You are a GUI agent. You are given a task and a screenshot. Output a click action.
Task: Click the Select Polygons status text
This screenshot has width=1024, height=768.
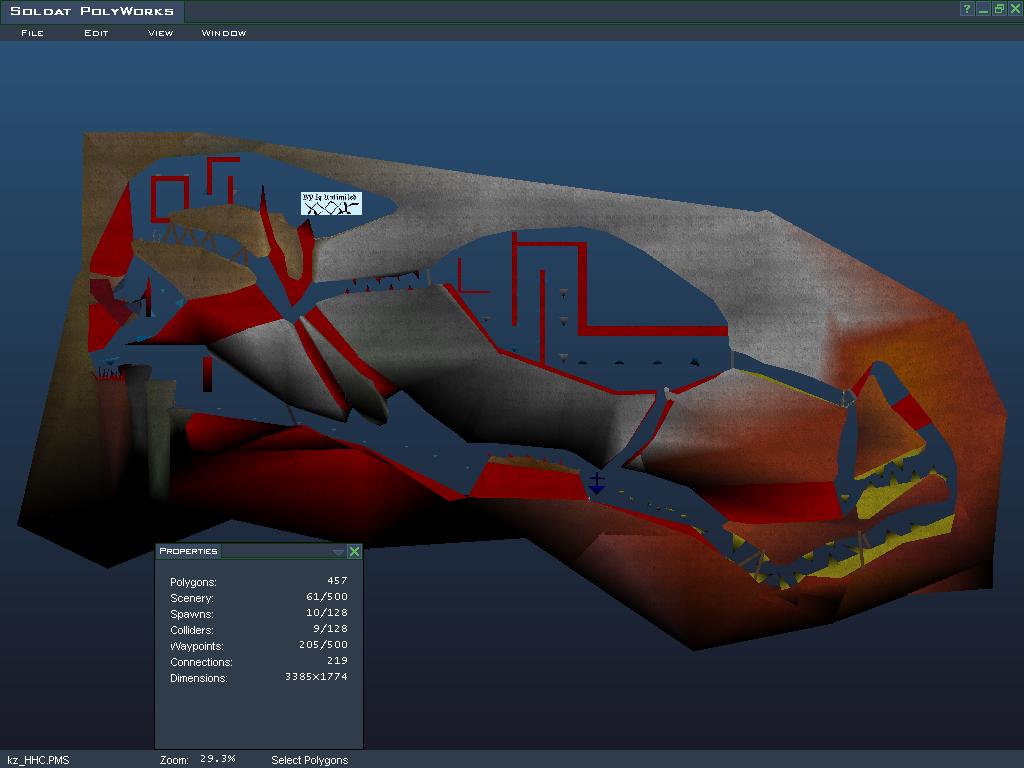pos(309,760)
